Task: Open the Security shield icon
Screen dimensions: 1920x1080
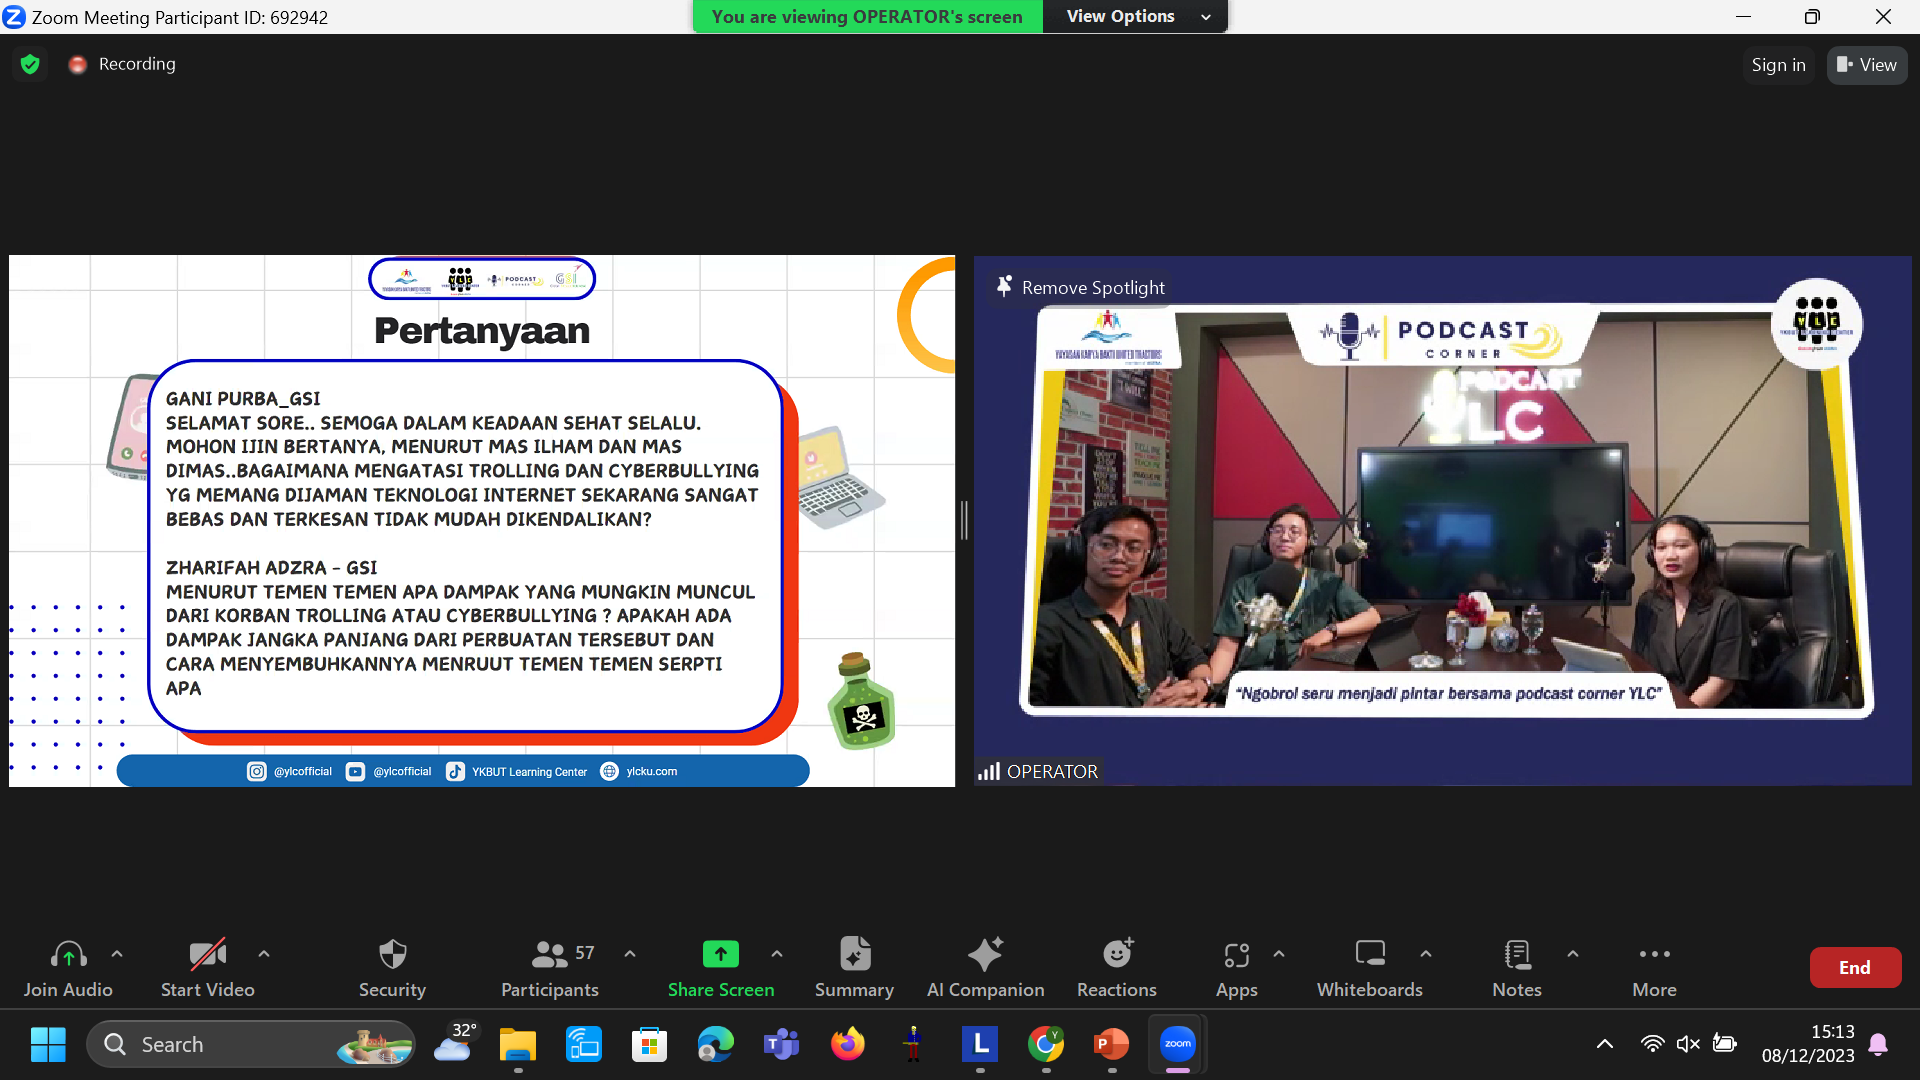Action: click(x=392, y=956)
